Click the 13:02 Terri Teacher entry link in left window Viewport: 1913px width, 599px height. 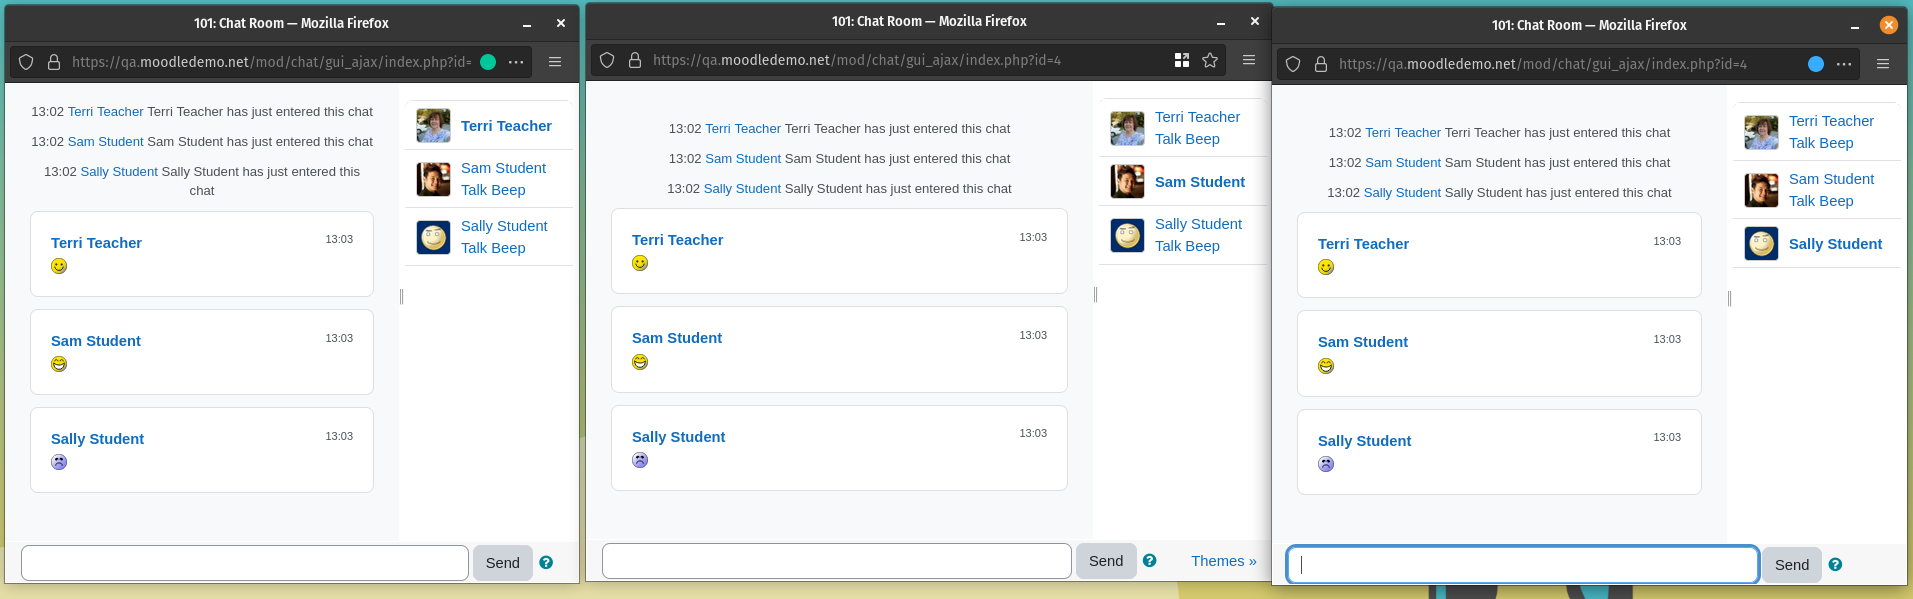click(x=106, y=112)
